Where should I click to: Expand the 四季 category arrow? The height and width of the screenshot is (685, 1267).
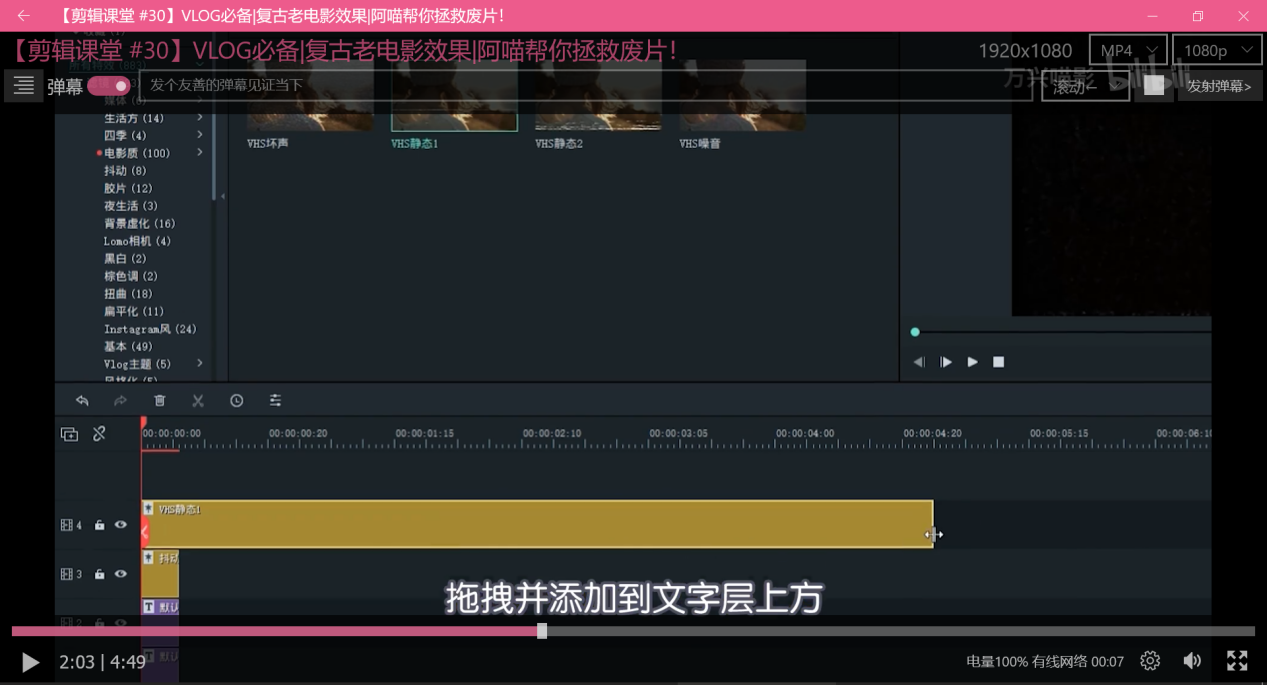pyautogui.click(x=200, y=135)
